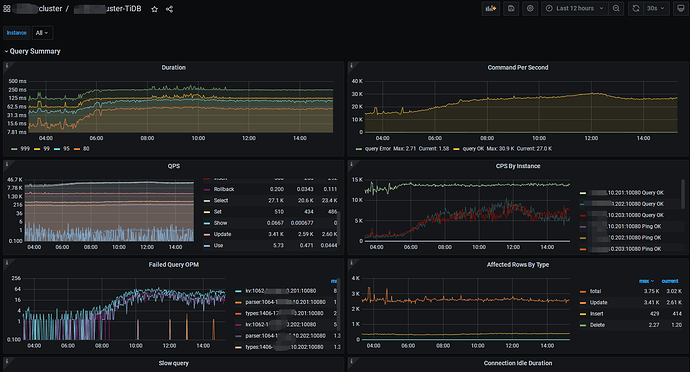Cycle view mode with monitor icon
690x372 pixels.
click(x=680, y=8)
